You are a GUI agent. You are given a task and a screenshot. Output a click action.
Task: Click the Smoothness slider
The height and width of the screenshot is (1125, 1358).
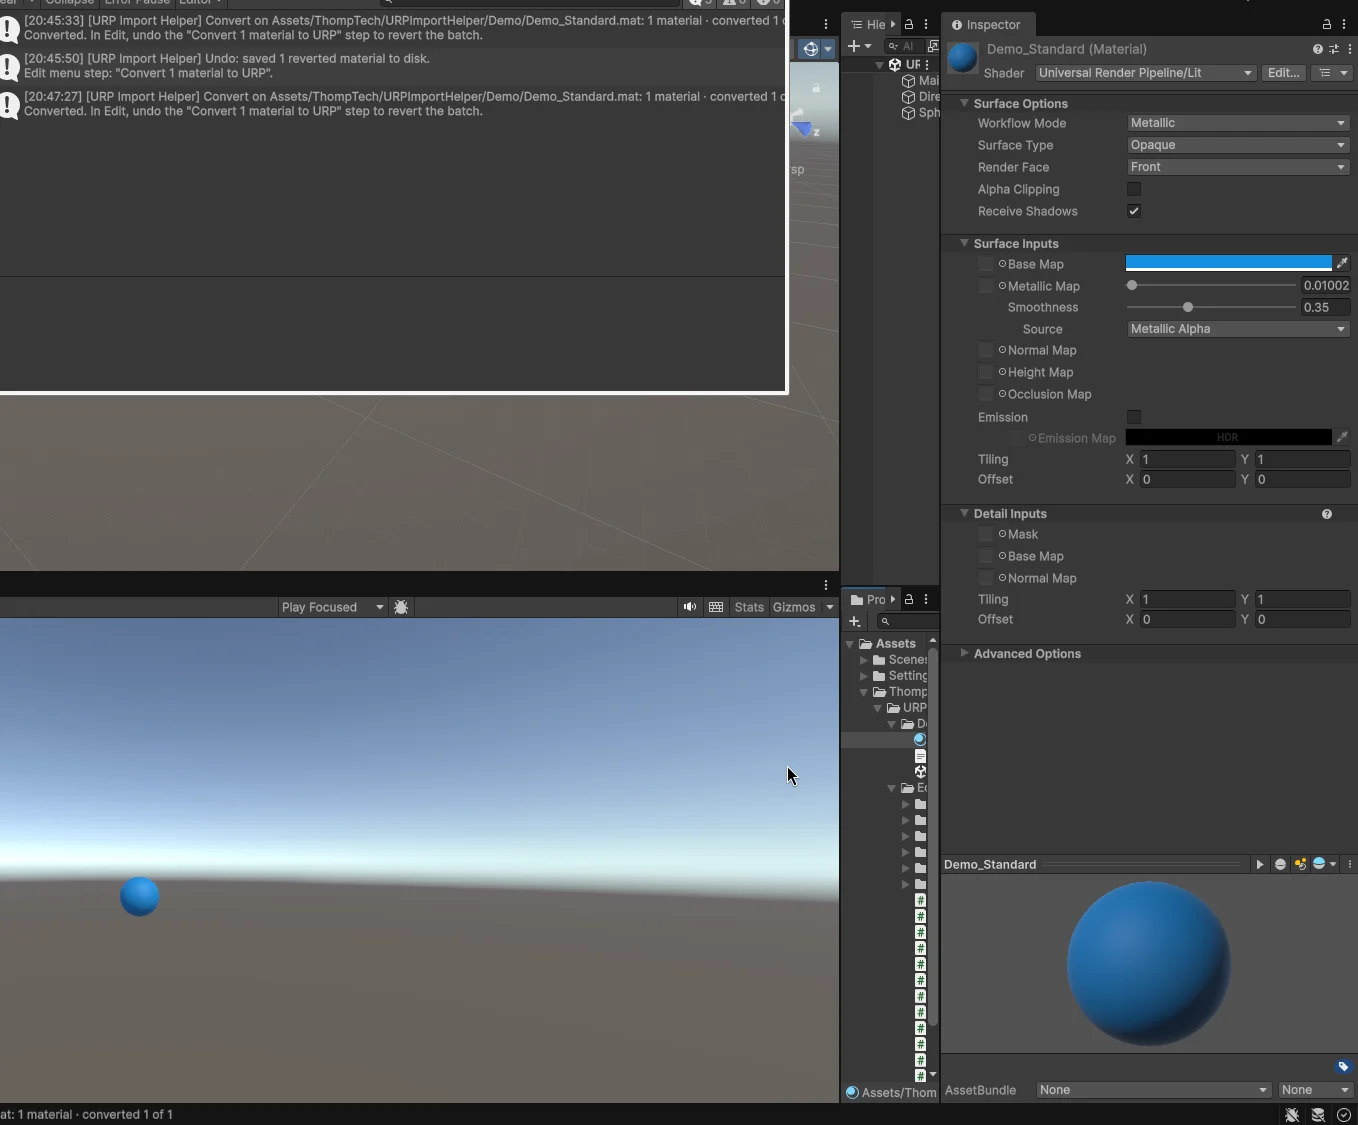coord(1211,307)
